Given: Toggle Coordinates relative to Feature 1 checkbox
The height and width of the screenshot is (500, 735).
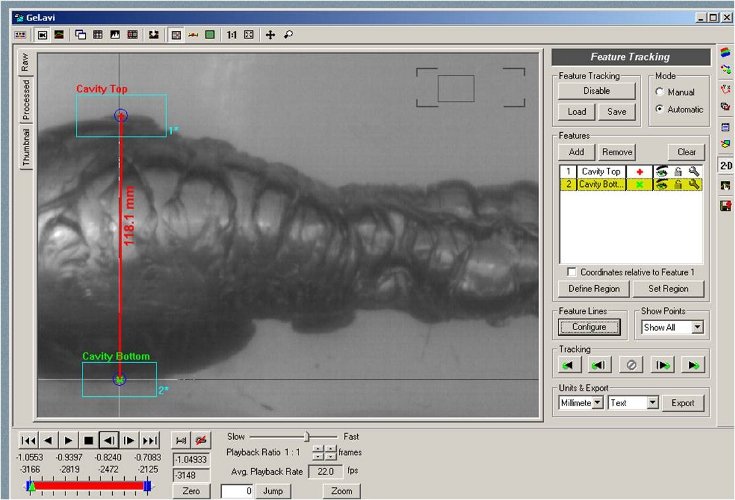Looking at the screenshot, I should coord(571,272).
